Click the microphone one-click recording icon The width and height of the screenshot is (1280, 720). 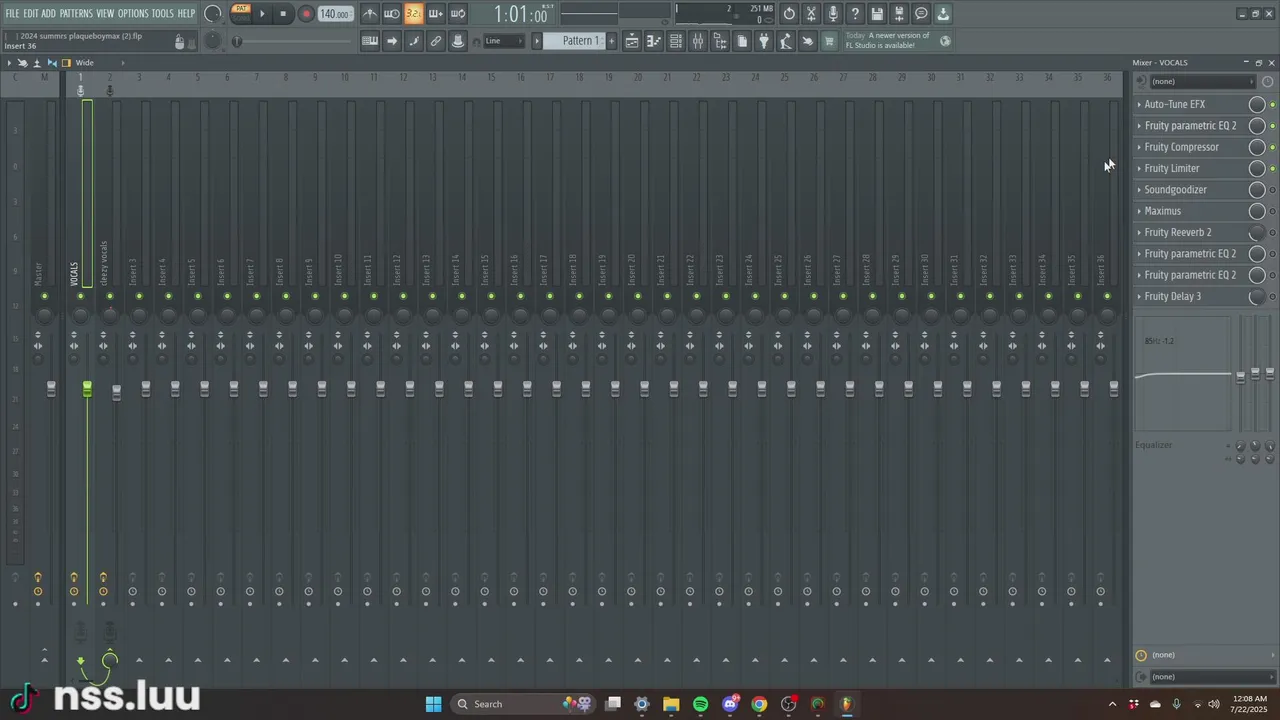[x=833, y=14]
